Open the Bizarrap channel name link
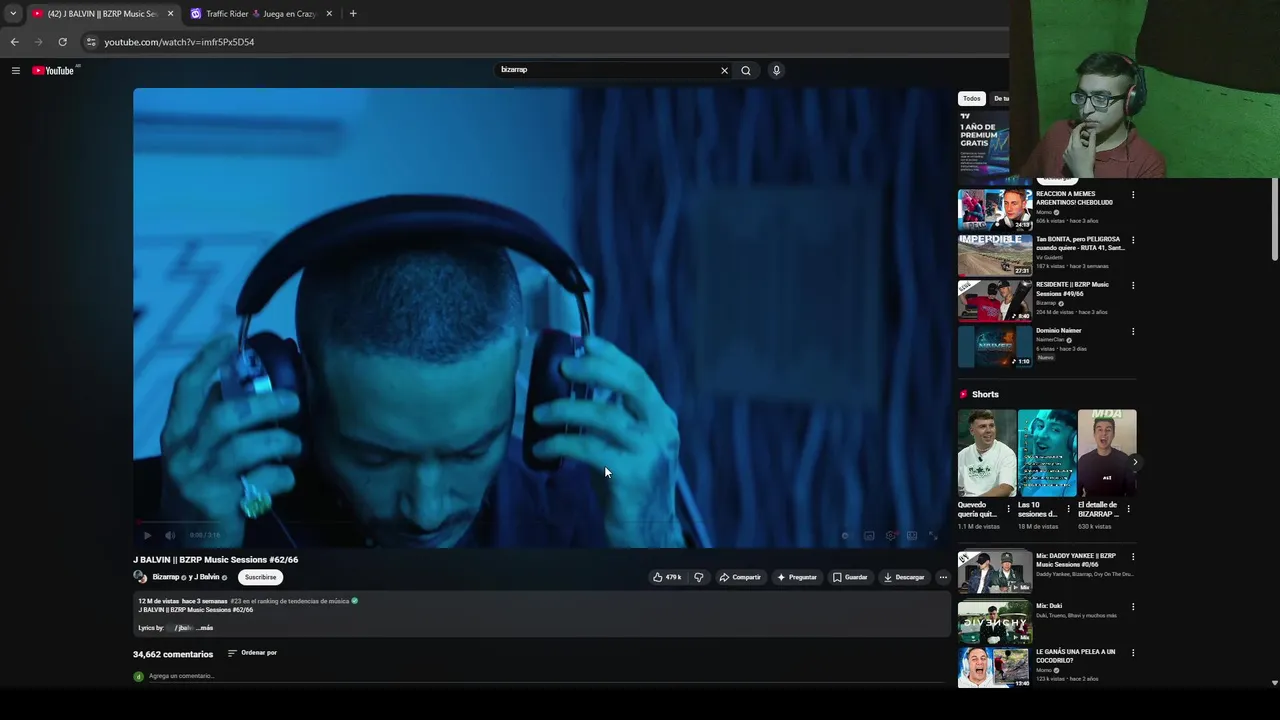Image resolution: width=1280 pixels, height=720 pixels. point(166,577)
